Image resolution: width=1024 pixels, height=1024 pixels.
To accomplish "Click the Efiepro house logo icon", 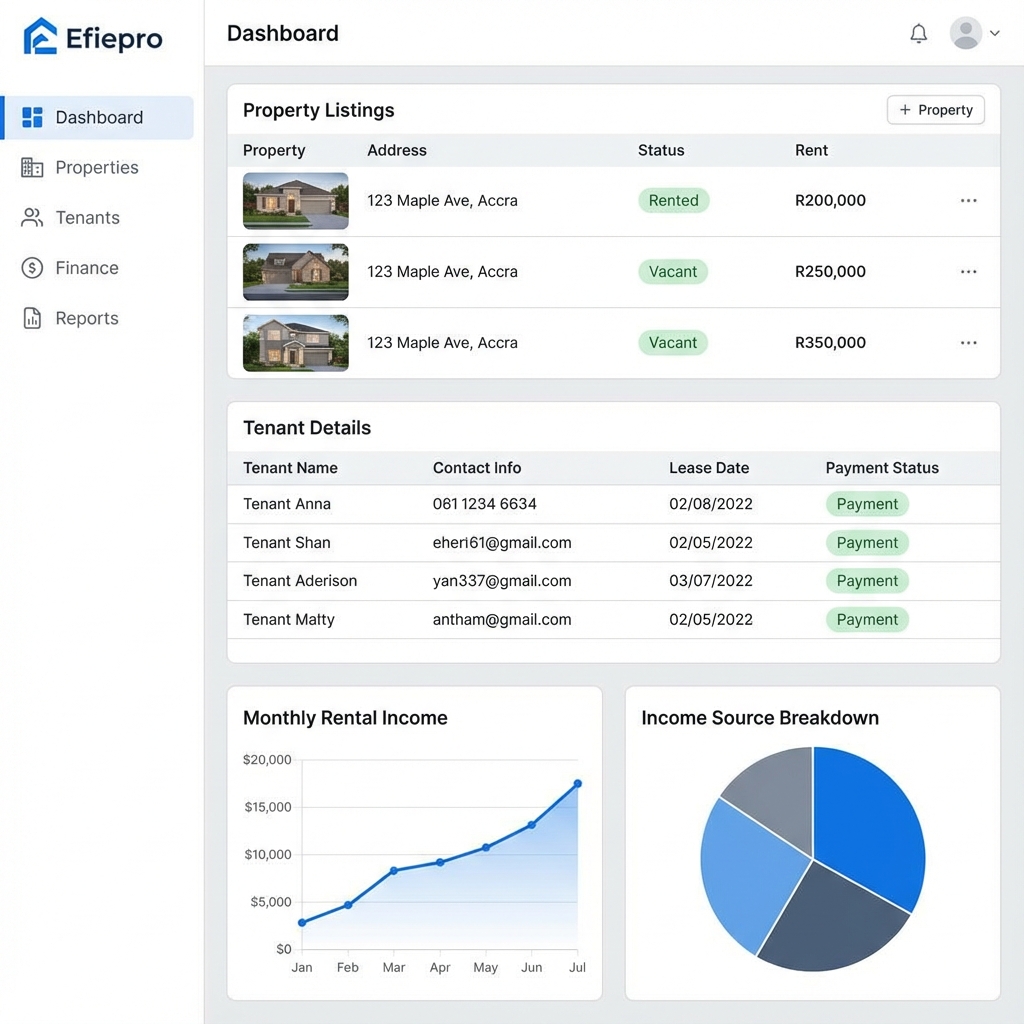I will (40, 37).
